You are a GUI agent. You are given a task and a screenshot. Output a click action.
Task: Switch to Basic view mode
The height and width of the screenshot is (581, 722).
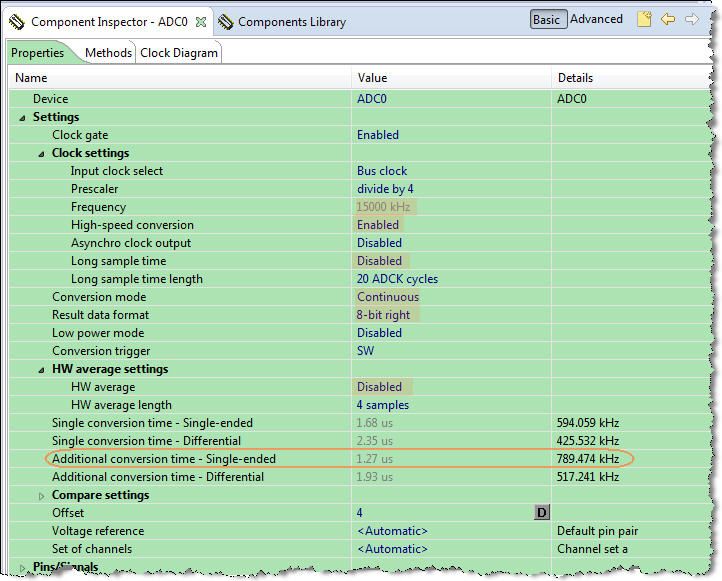coord(548,19)
